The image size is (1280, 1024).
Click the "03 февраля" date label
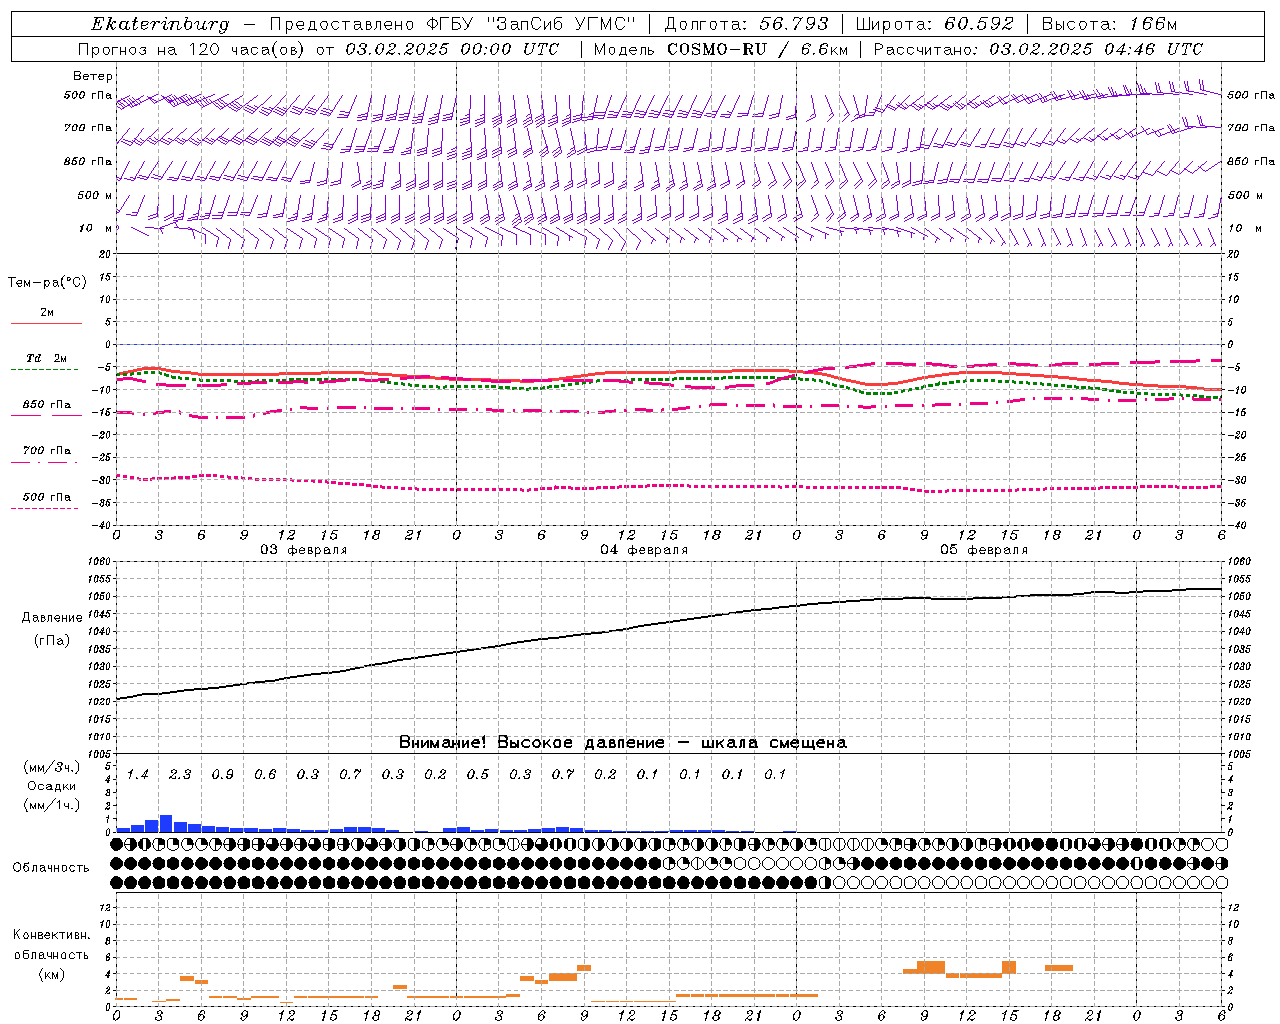click(304, 550)
